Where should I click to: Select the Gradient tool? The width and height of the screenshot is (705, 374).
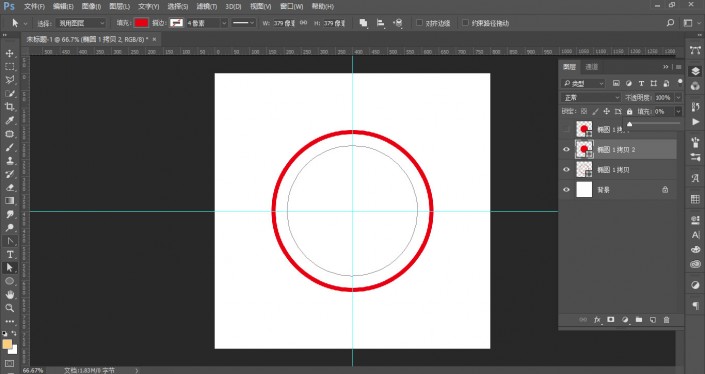pyautogui.click(x=9, y=201)
